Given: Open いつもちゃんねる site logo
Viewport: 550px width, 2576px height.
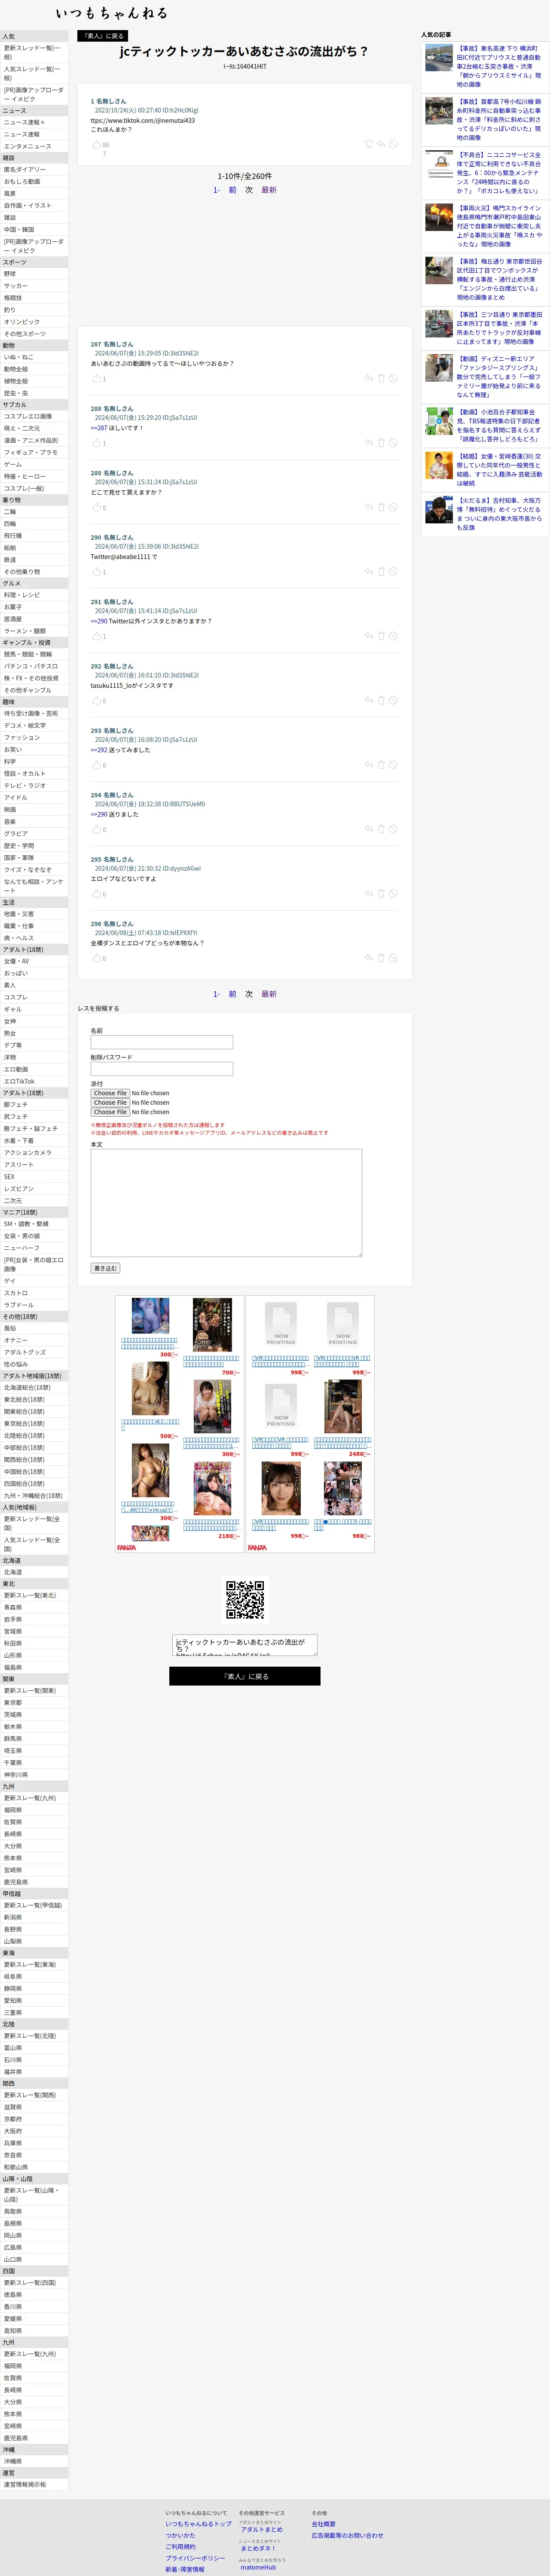Looking at the screenshot, I should click(112, 13).
